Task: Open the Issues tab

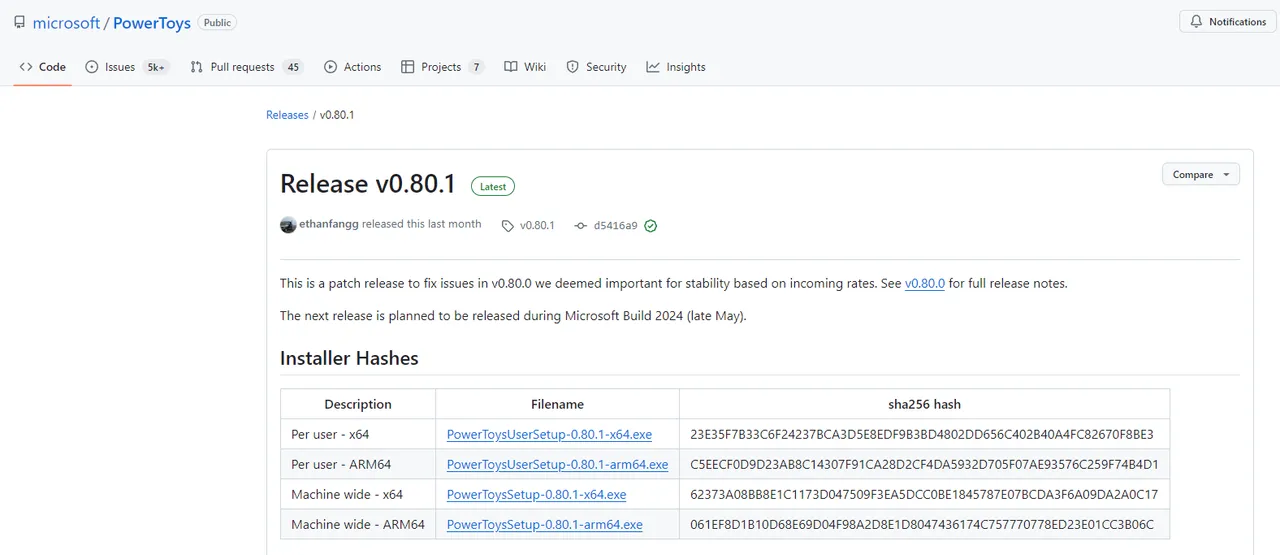Action: [x=127, y=67]
